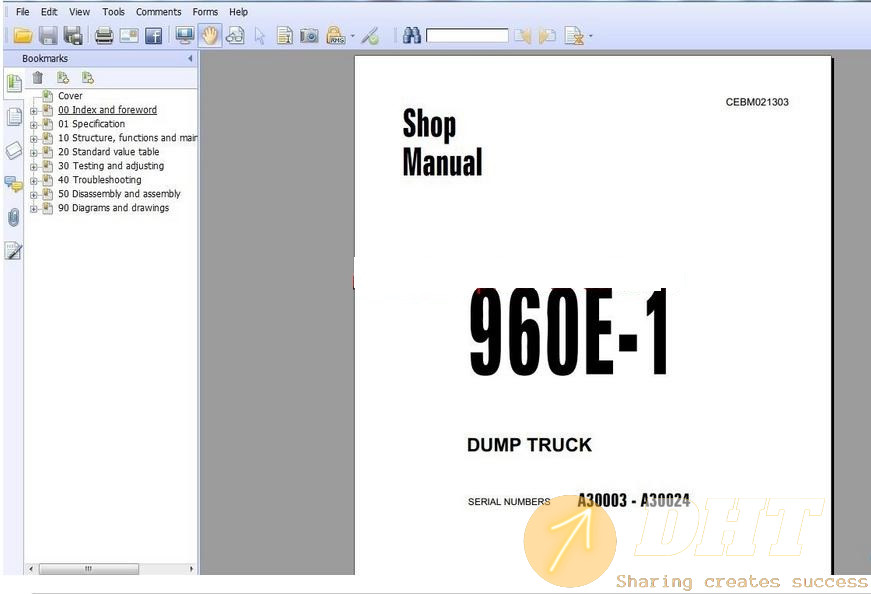Click the monitor screen icon in toolbar
The height and width of the screenshot is (594, 871).
184,36
